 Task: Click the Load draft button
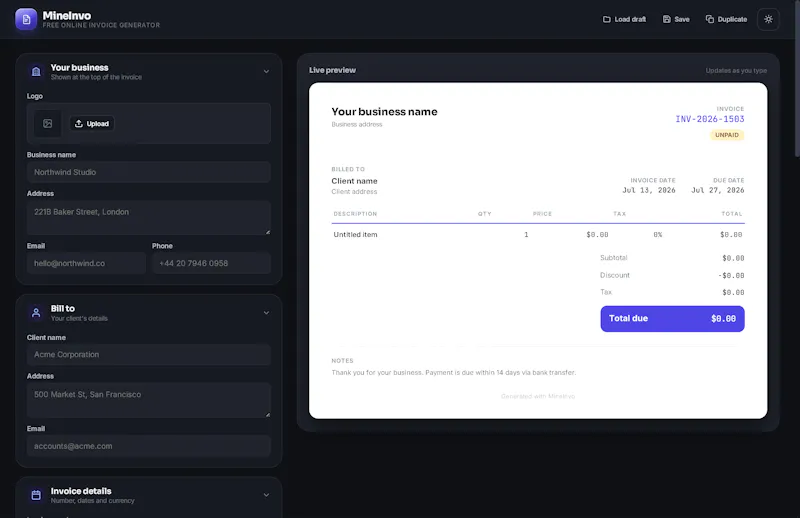(624, 19)
